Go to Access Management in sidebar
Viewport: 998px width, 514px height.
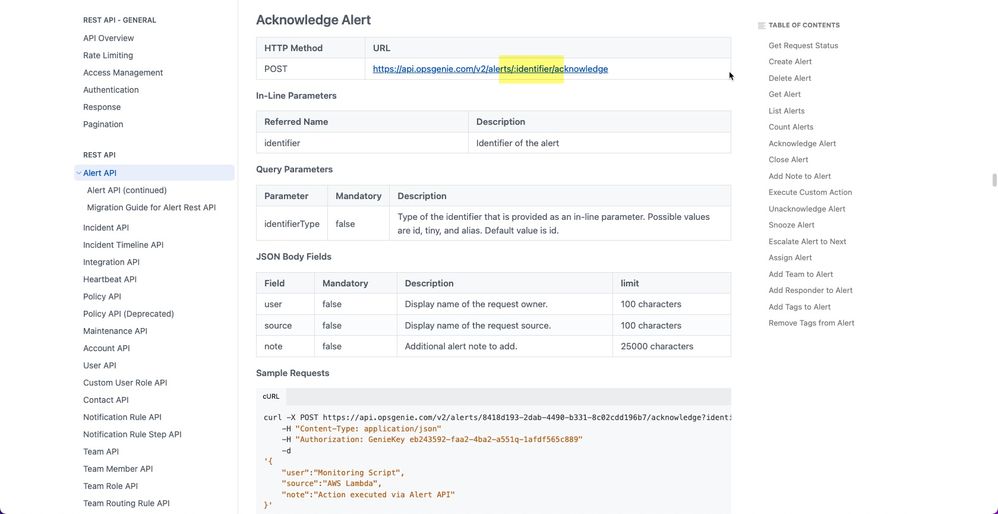[123, 73]
